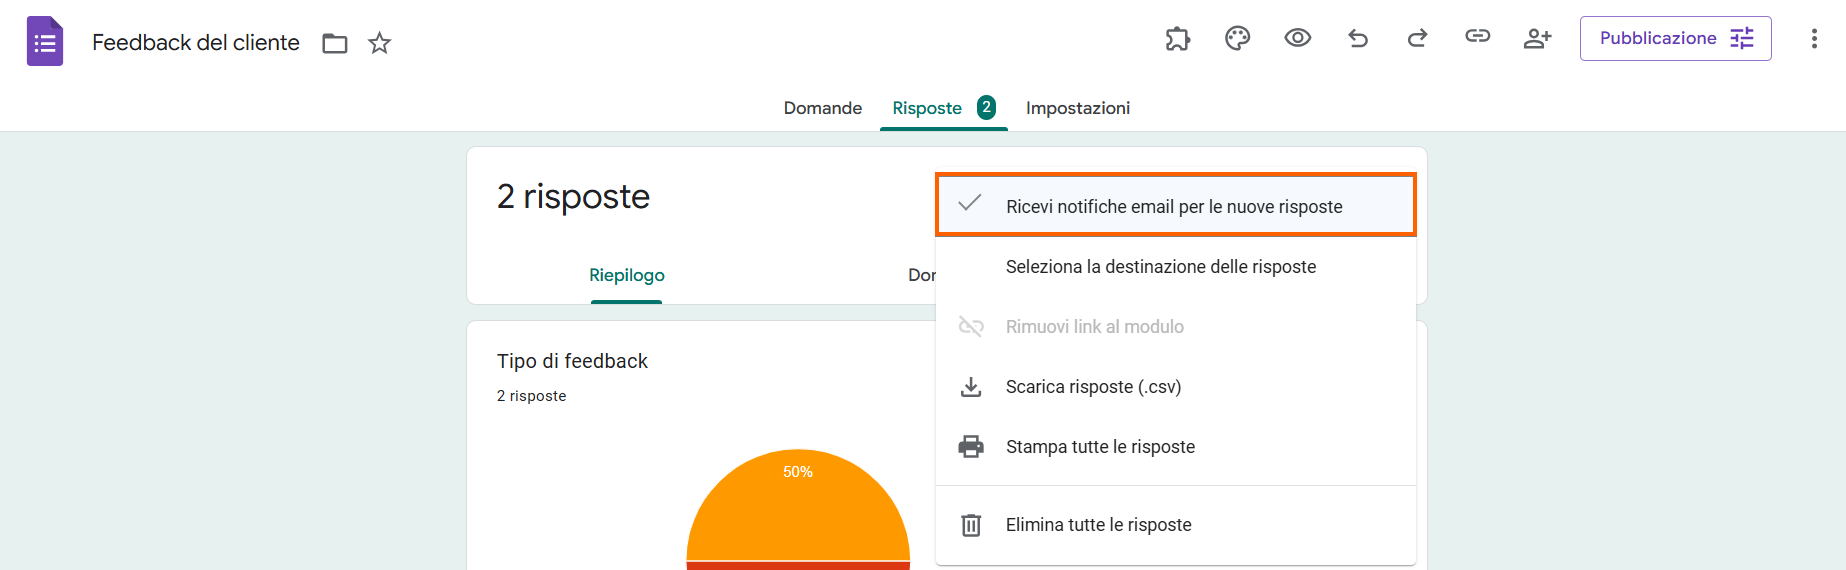This screenshot has height=570, width=1846.
Task: Choose Elimina tutte le risposte
Action: [x=1098, y=525]
